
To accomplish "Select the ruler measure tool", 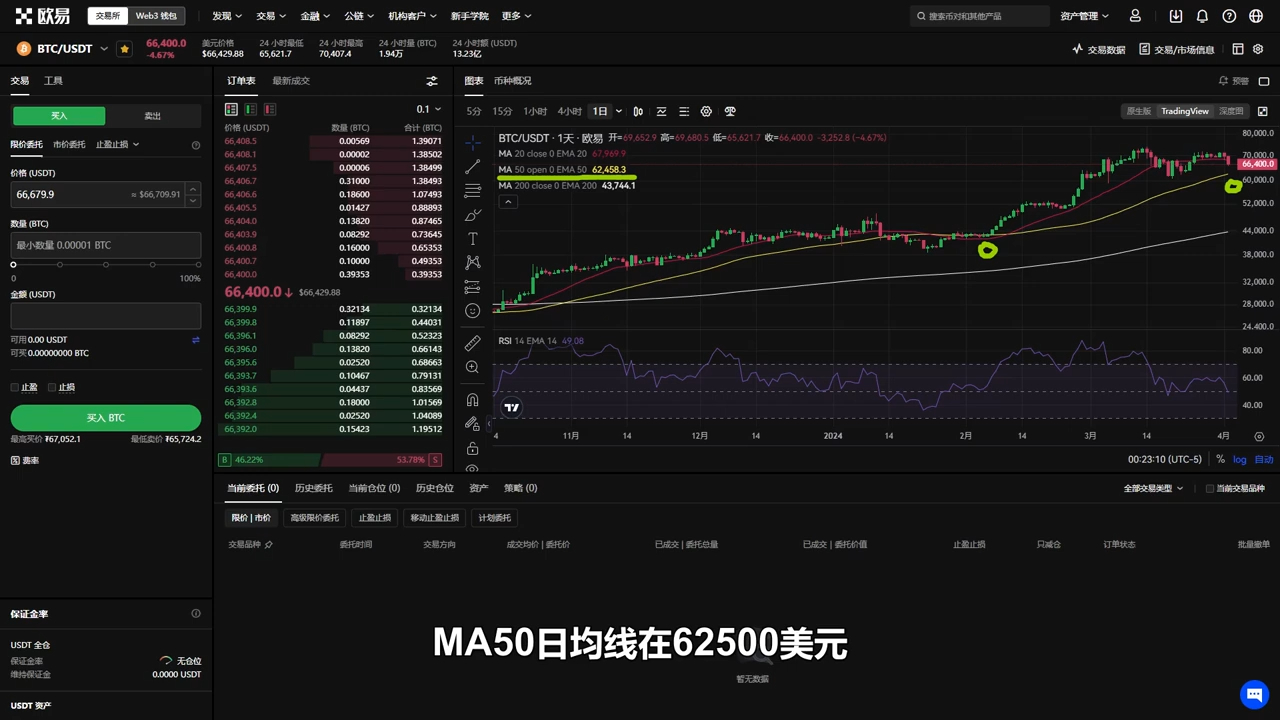I will (x=473, y=343).
